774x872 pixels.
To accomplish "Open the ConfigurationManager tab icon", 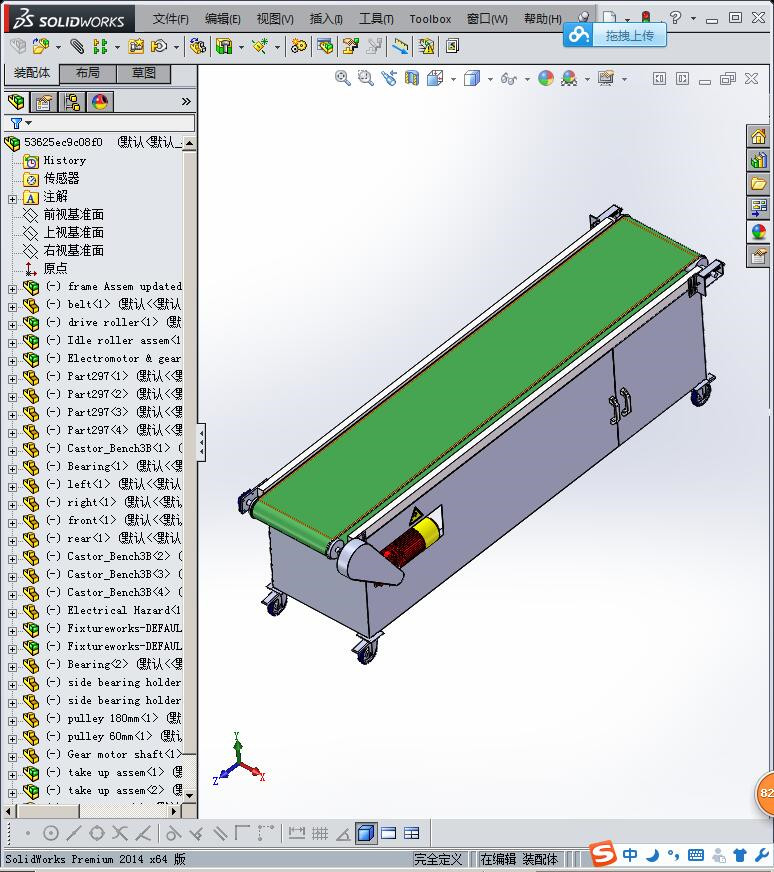I will 72,102.
